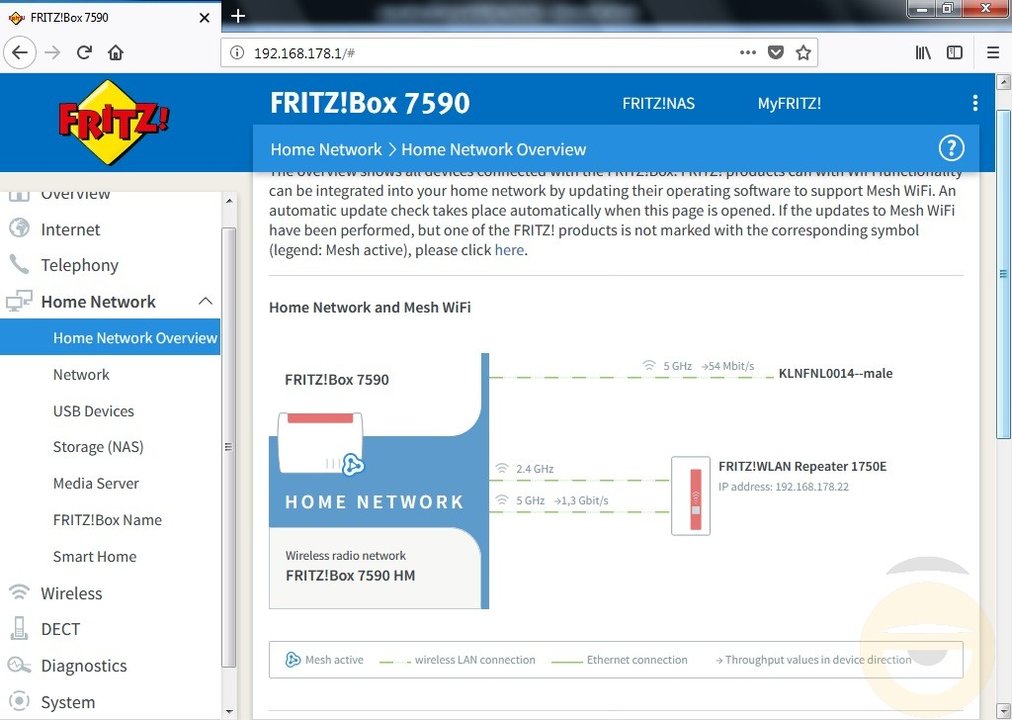Image resolution: width=1012 pixels, height=720 pixels.
Task: Click the browser forward arrow
Action: pos(52,52)
